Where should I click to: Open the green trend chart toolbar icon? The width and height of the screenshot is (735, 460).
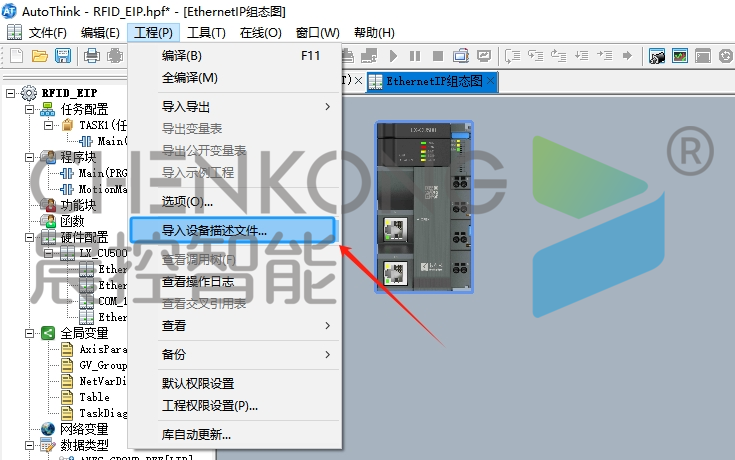tap(680, 56)
